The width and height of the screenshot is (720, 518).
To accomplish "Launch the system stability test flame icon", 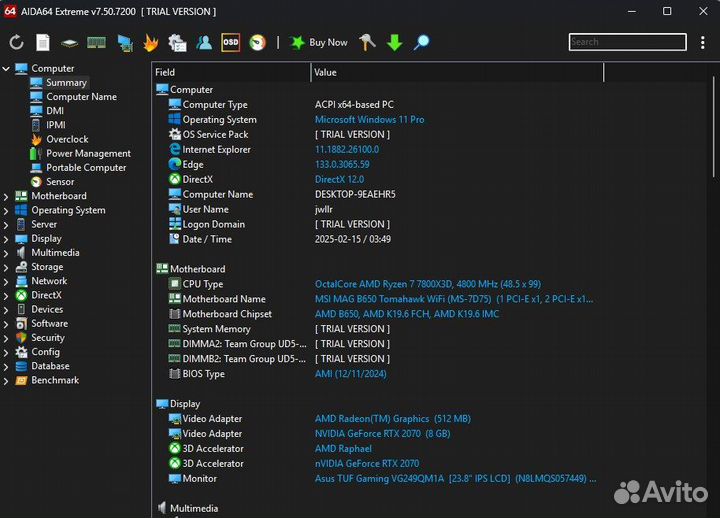I will coord(151,42).
